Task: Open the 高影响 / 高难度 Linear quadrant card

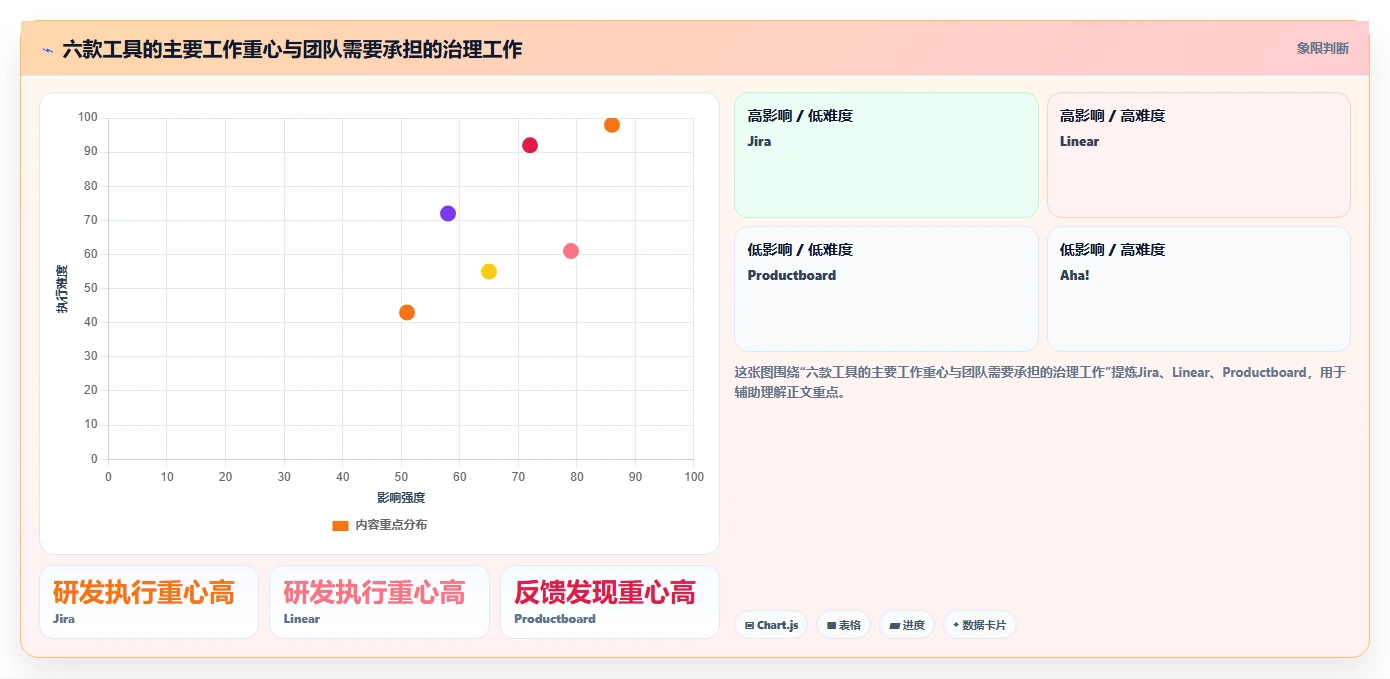Action: click(x=1198, y=155)
